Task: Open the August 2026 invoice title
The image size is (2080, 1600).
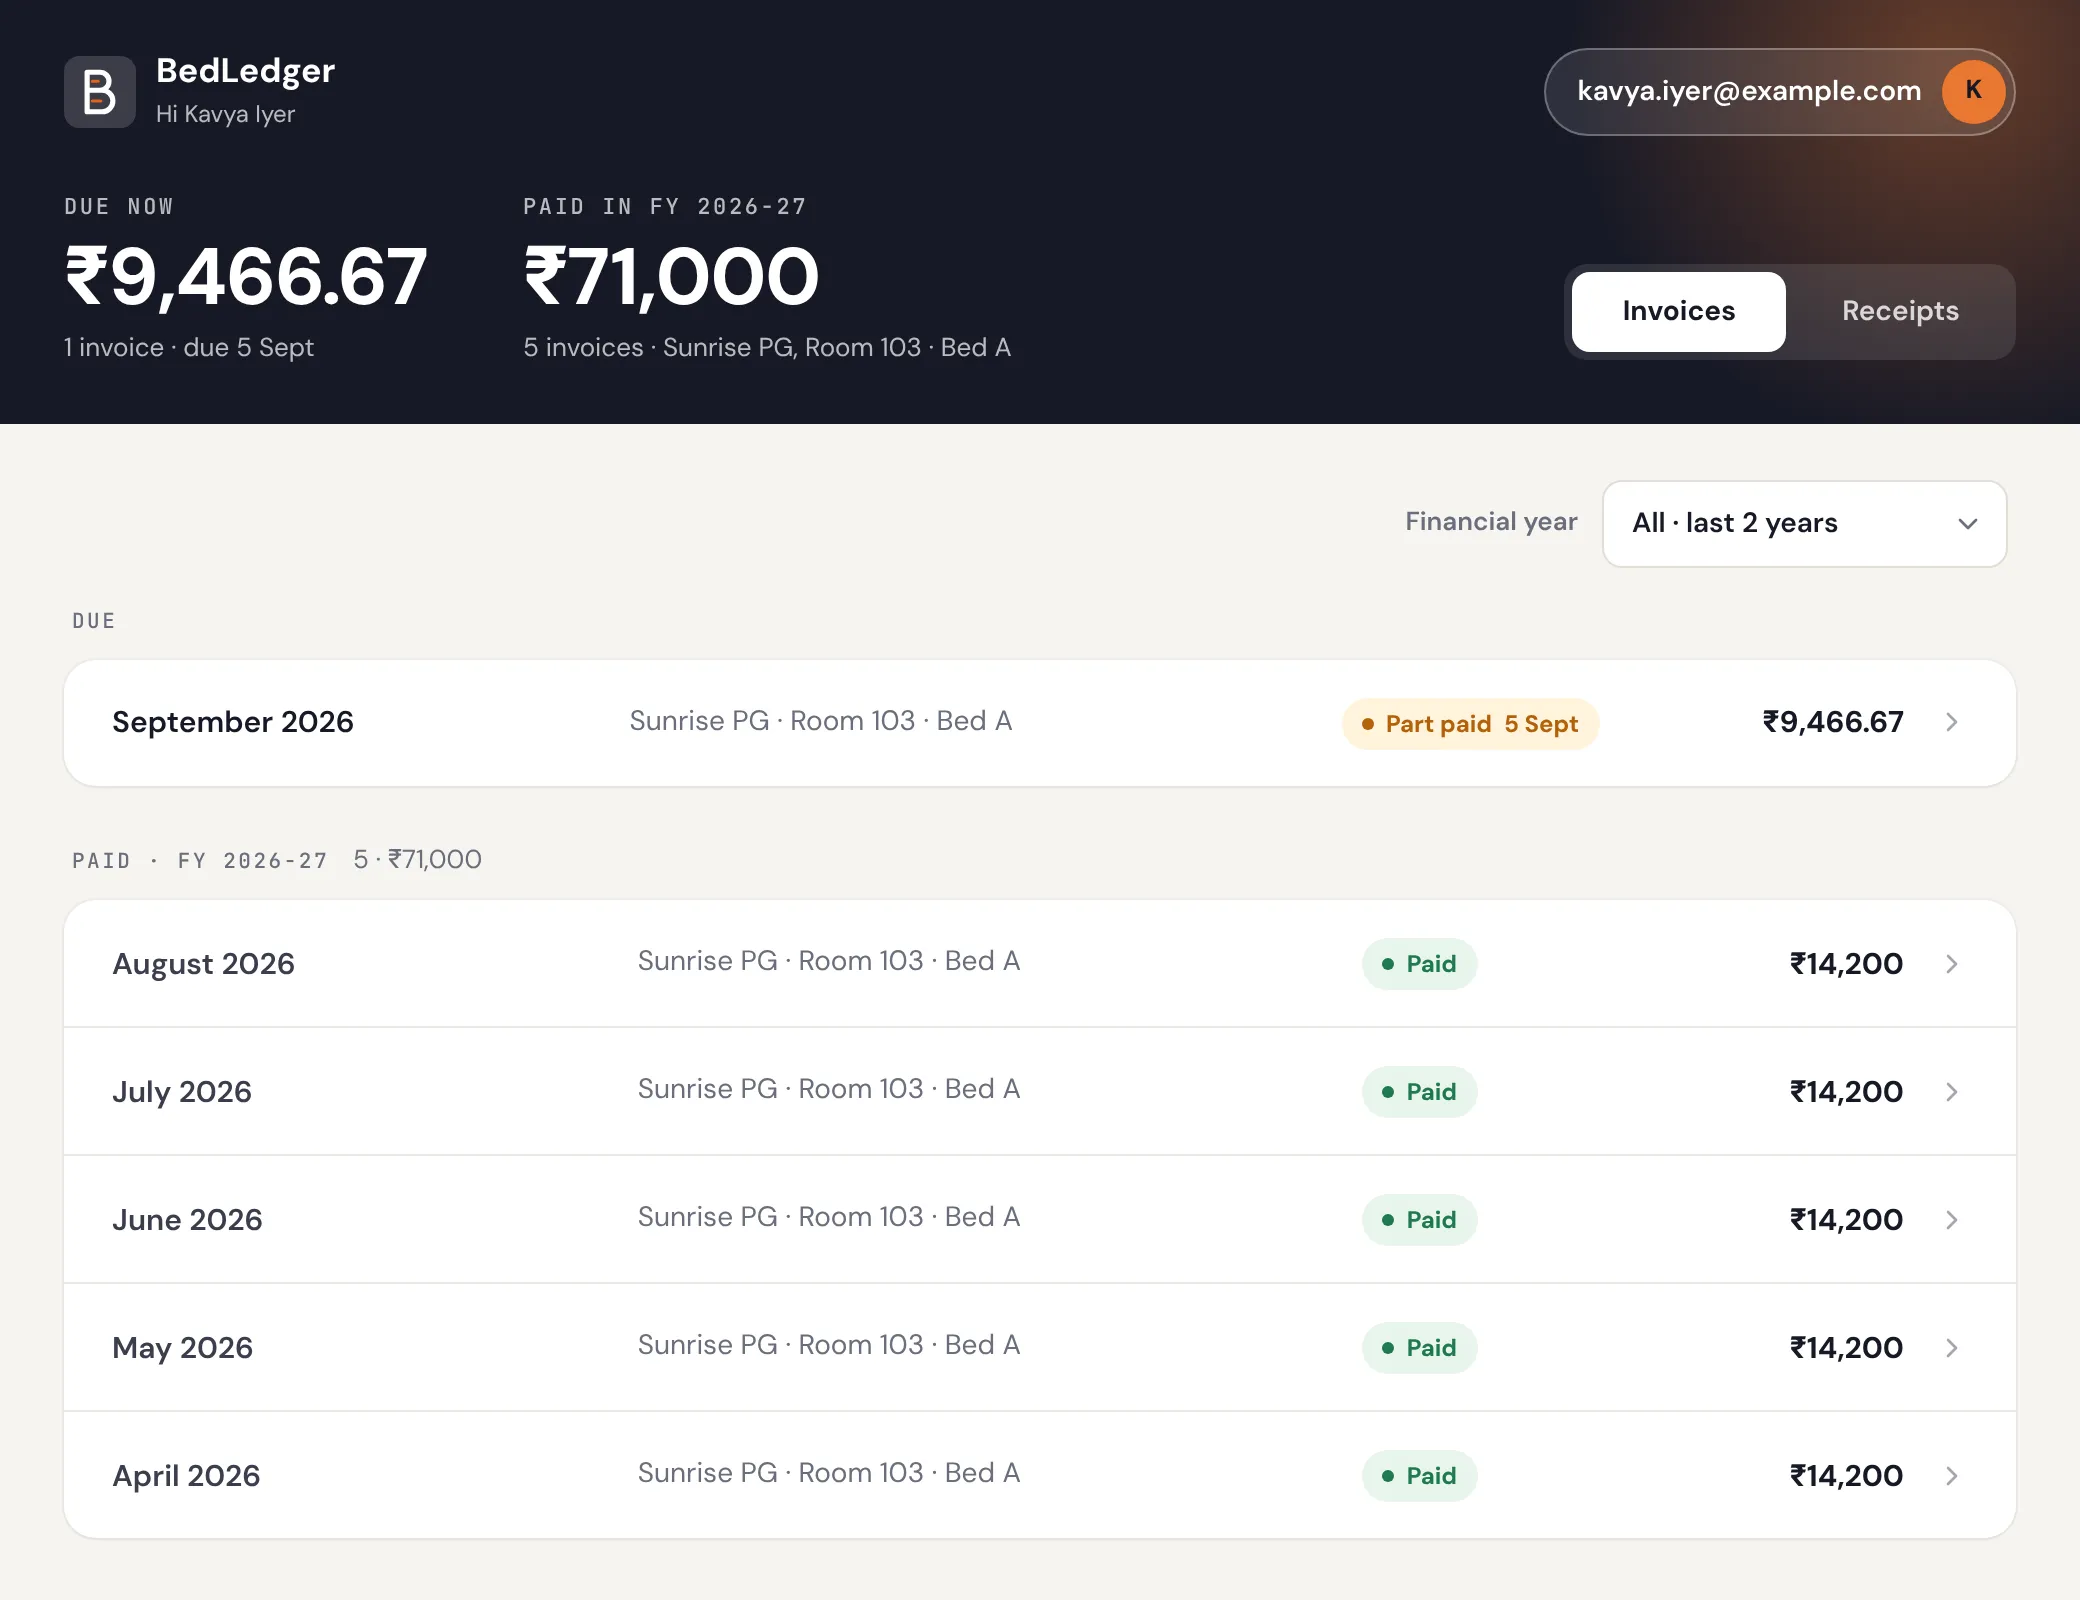Action: (x=204, y=964)
